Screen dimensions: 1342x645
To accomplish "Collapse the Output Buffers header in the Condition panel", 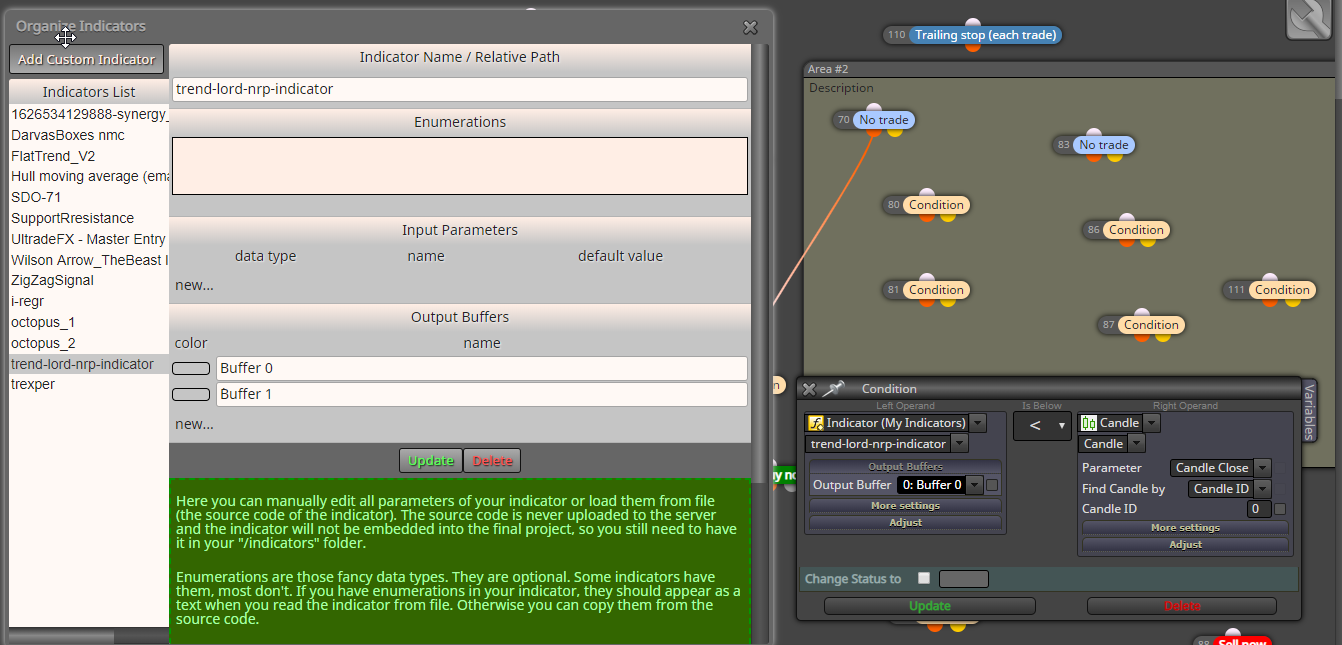I will (x=905, y=466).
